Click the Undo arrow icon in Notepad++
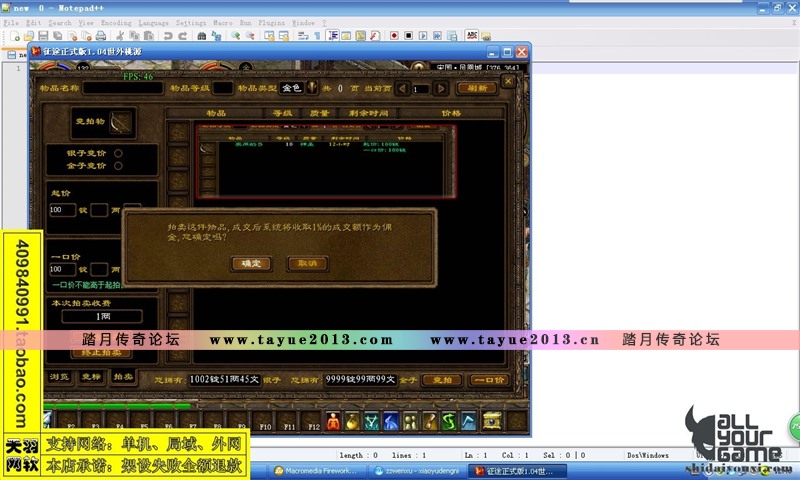800x480 pixels. pos(168,36)
